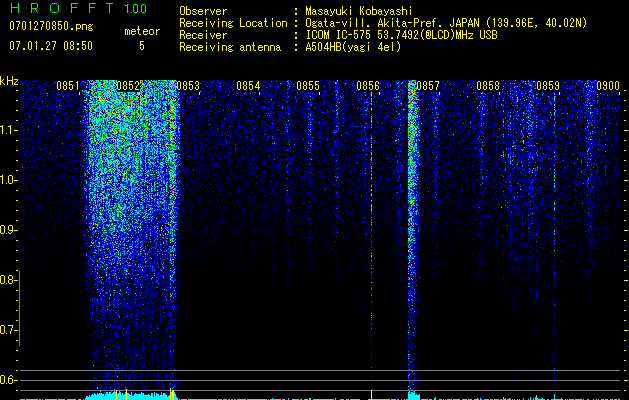629x400 pixels.
Task: Click the 0.9 kHz axis label
Action: (x=8, y=230)
